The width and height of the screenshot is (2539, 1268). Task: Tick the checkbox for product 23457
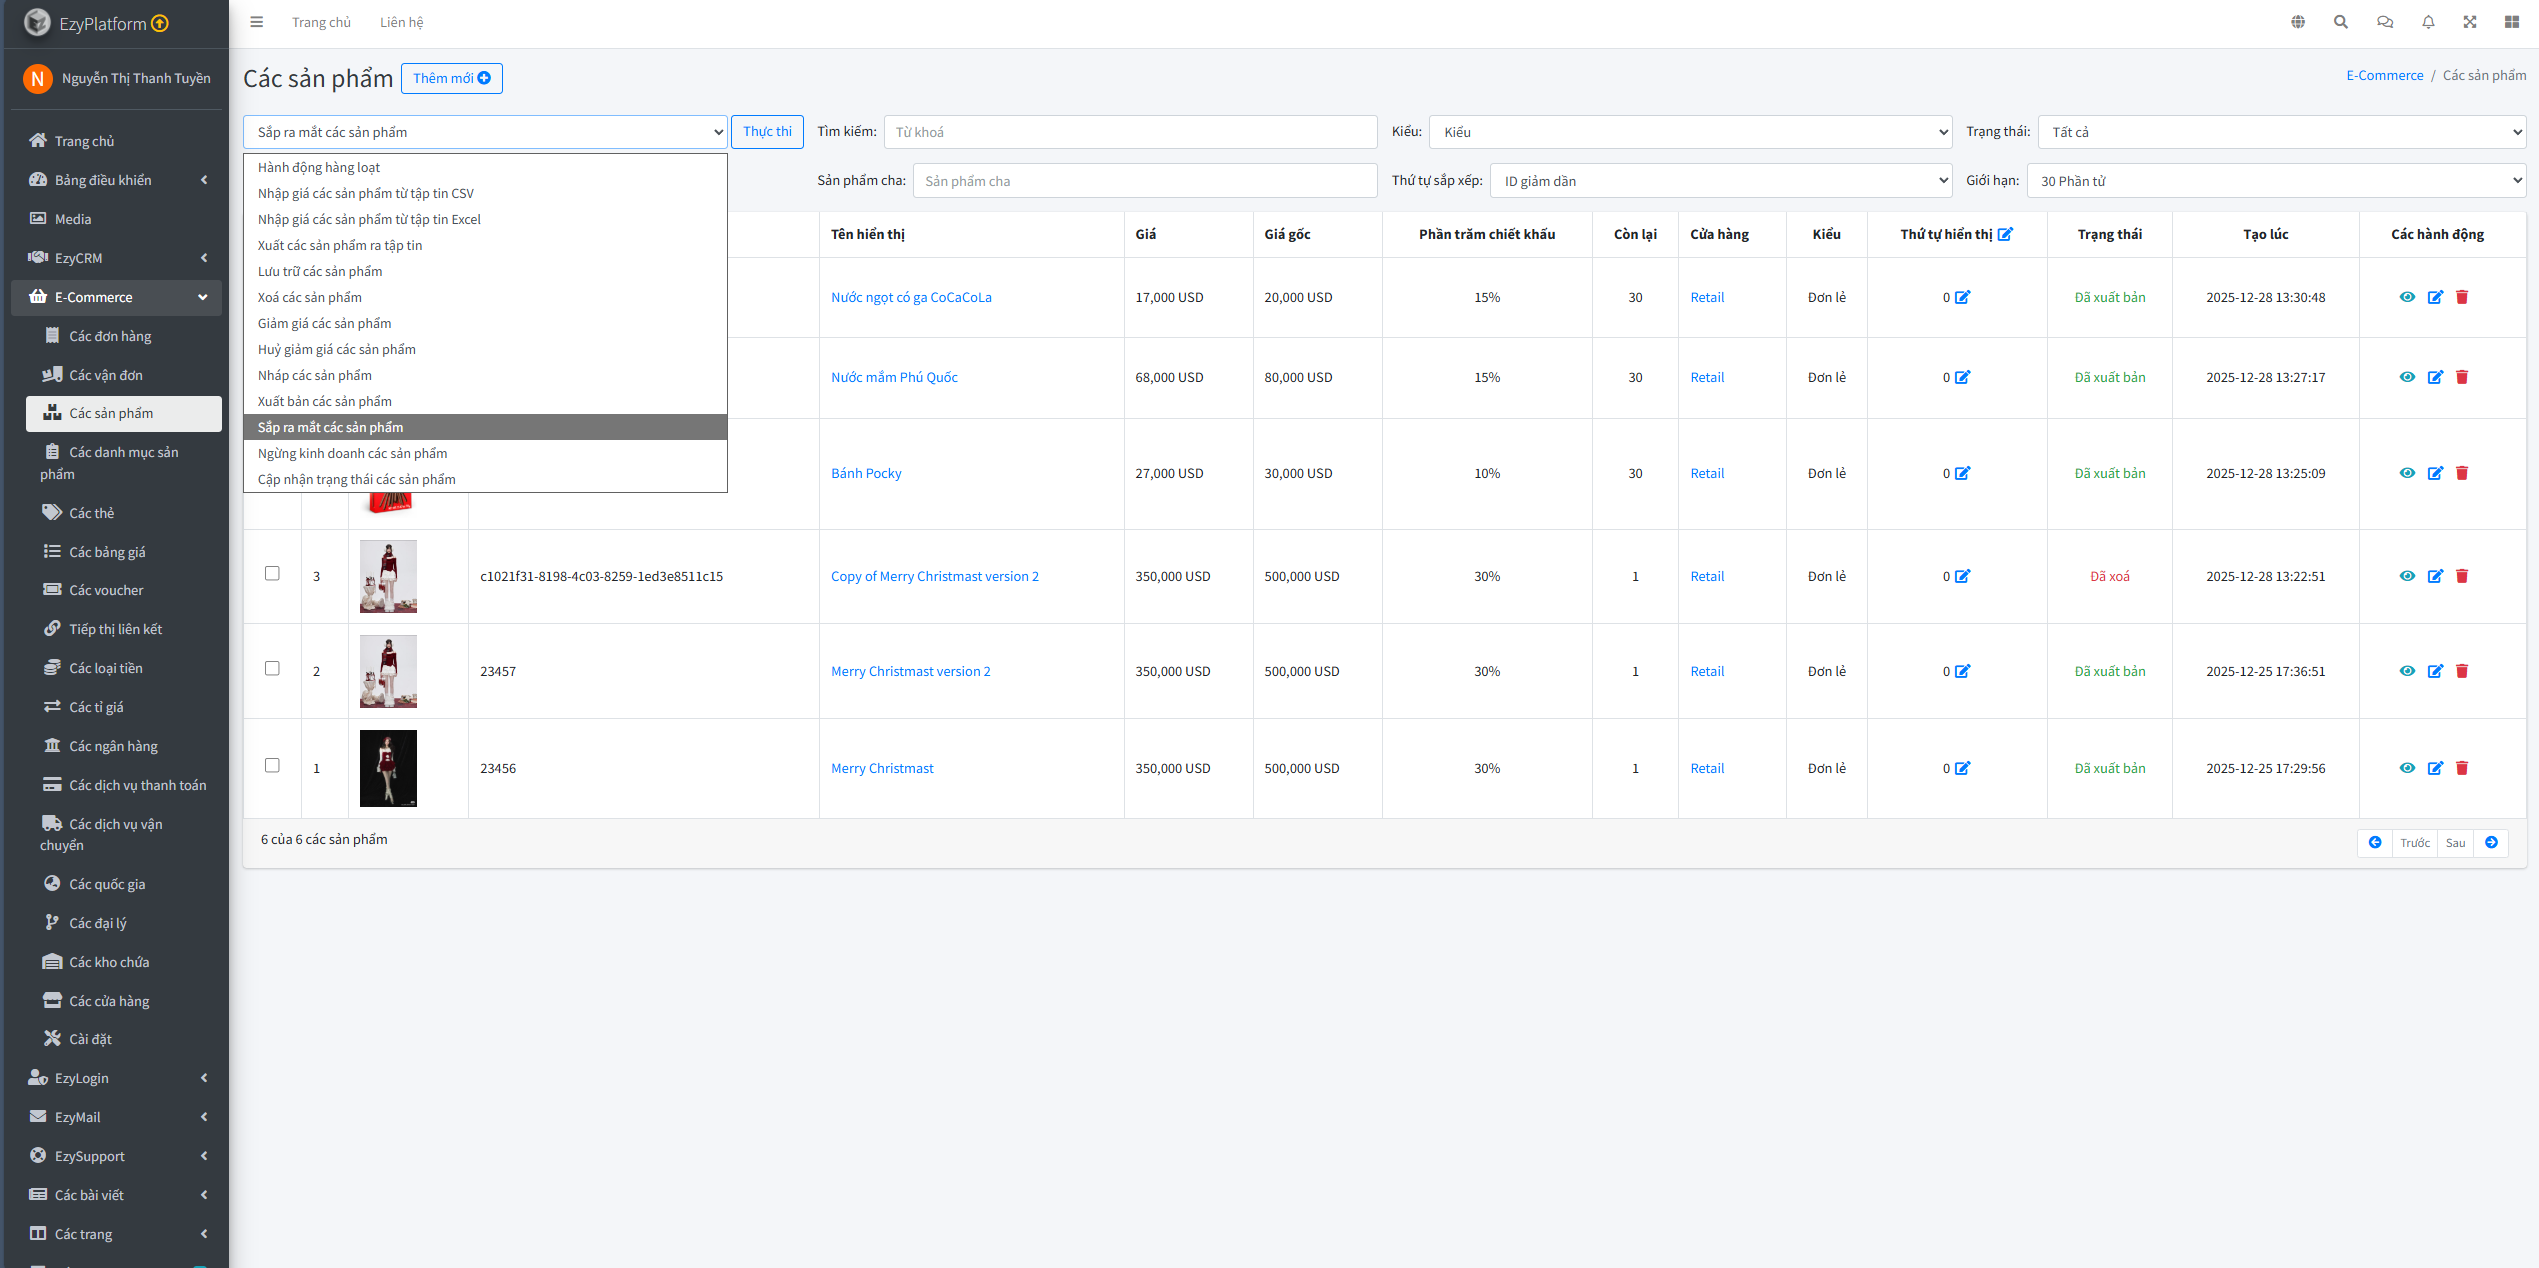[272, 668]
